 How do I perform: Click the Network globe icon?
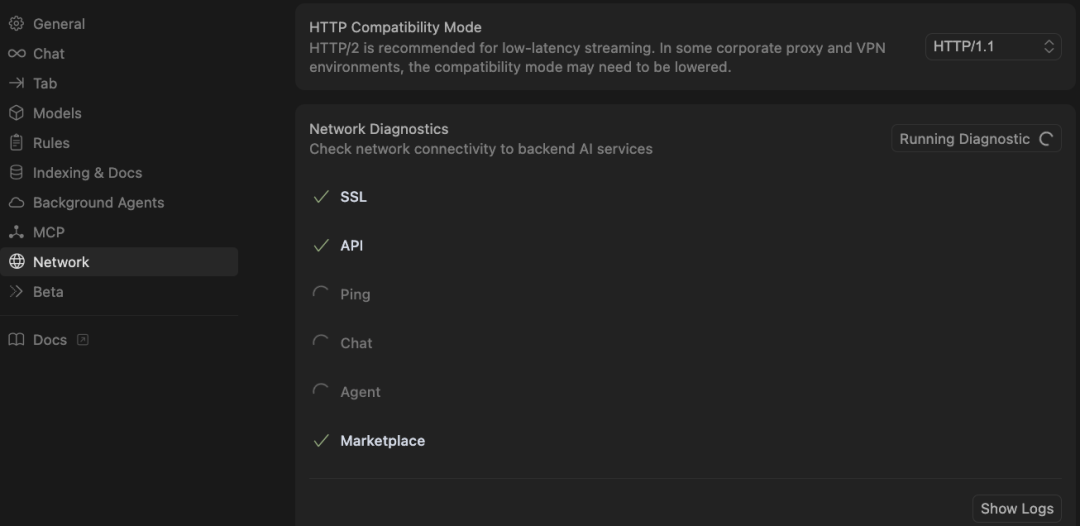pos(16,262)
